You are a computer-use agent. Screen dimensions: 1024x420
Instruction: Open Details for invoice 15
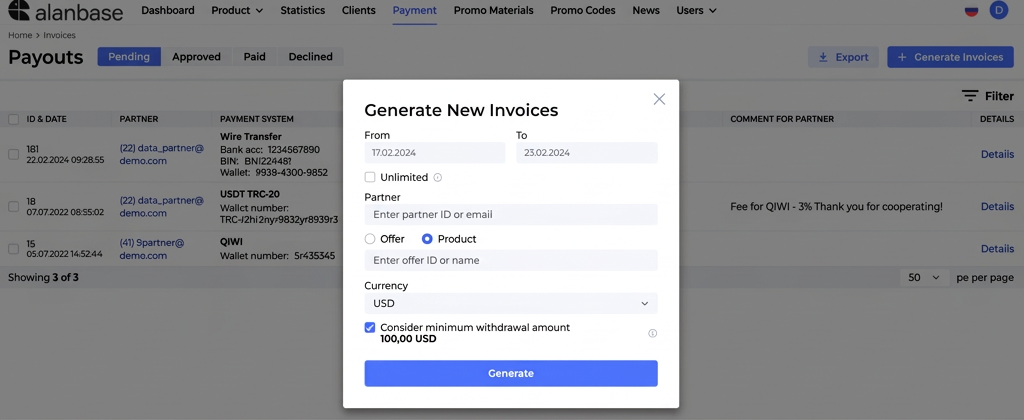(x=997, y=249)
